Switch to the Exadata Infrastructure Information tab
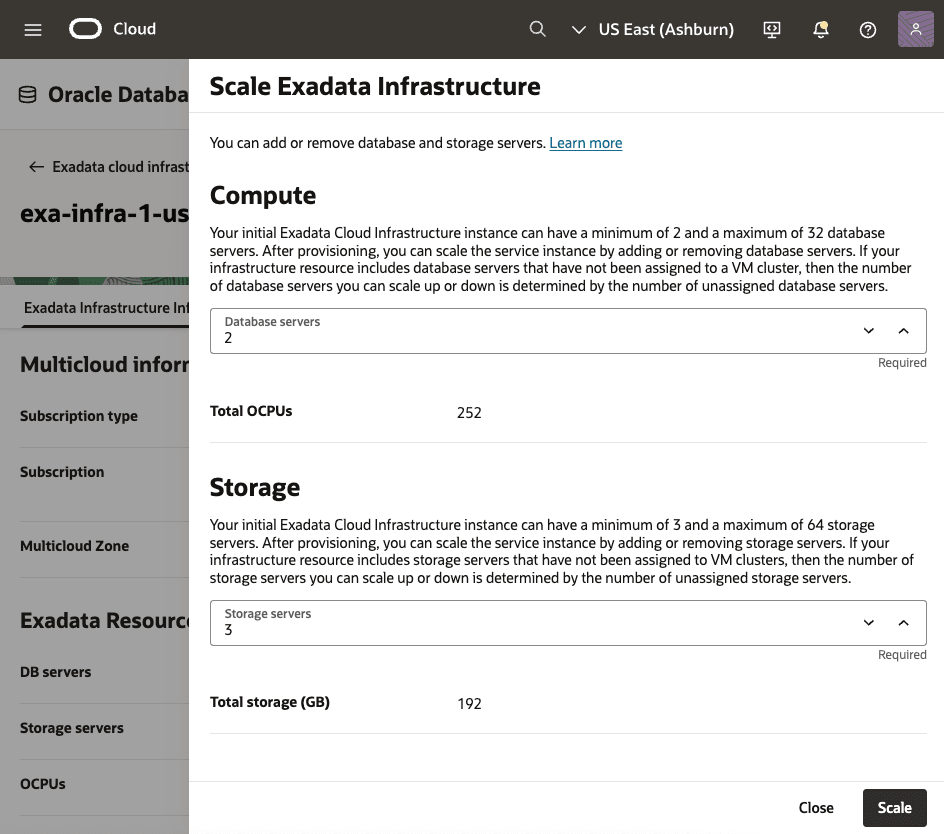The width and height of the screenshot is (944, 834). pyautogui.click(x=106, y=306)
